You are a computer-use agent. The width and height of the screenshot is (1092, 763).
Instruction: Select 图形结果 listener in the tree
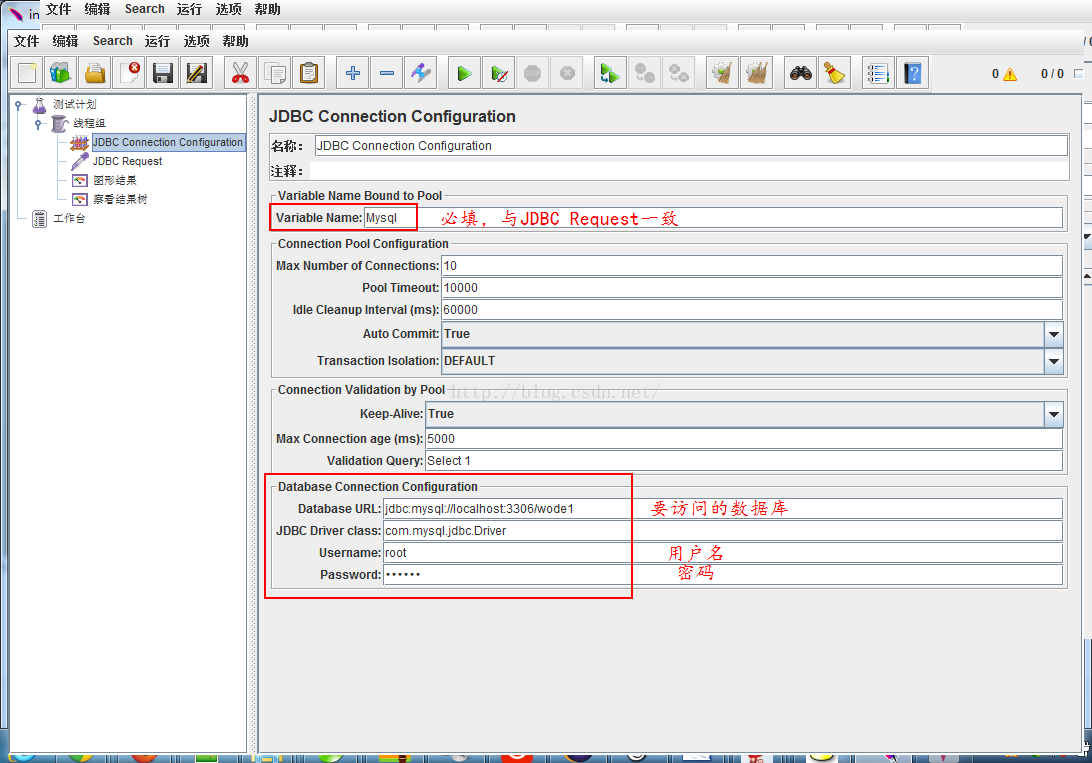[x=115, y=180]
